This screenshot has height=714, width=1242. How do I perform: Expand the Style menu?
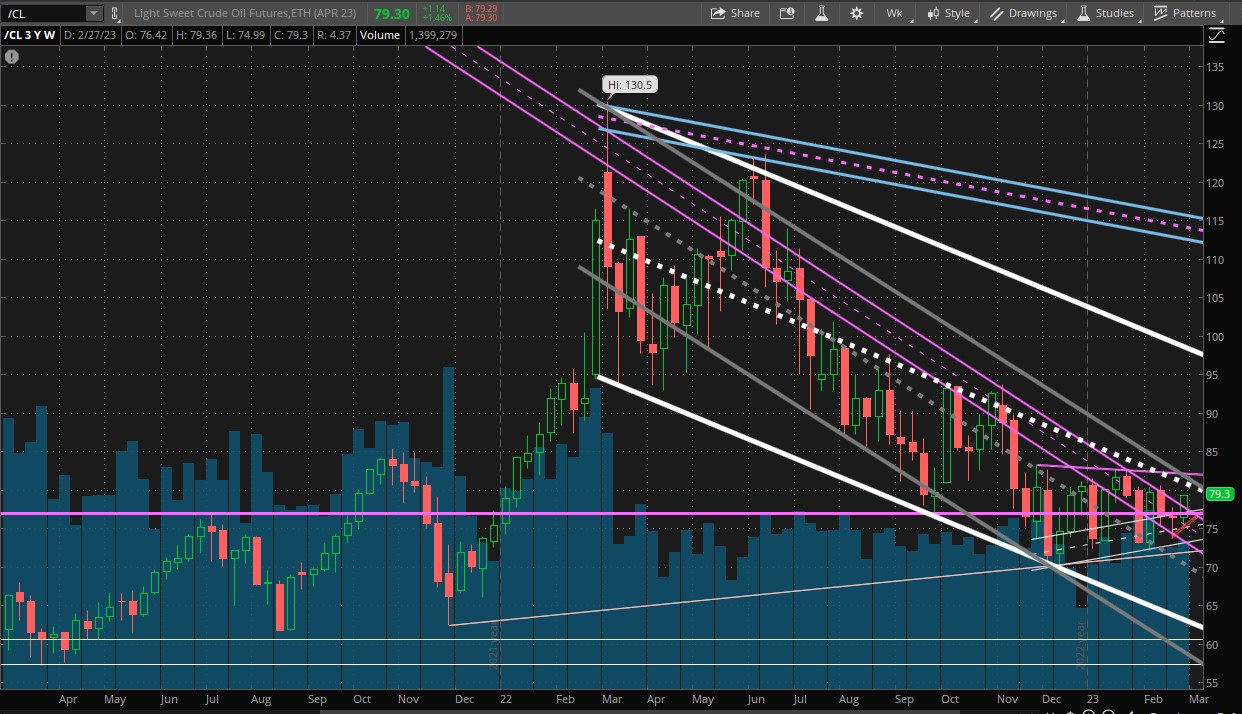click(x=948, y=13)
